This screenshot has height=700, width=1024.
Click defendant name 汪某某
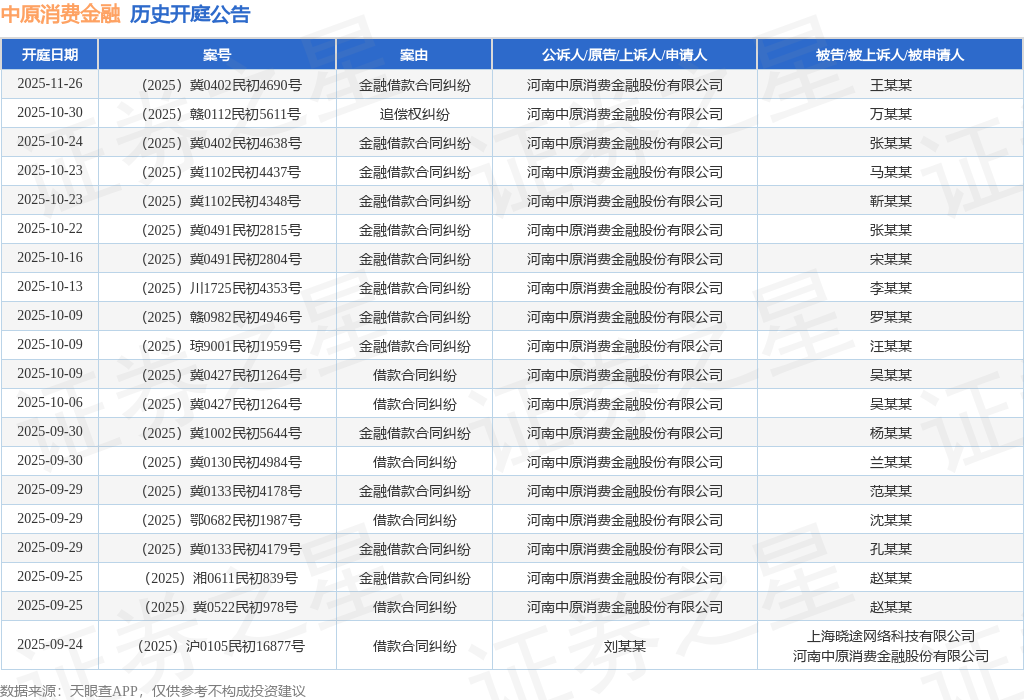(890, 346)
